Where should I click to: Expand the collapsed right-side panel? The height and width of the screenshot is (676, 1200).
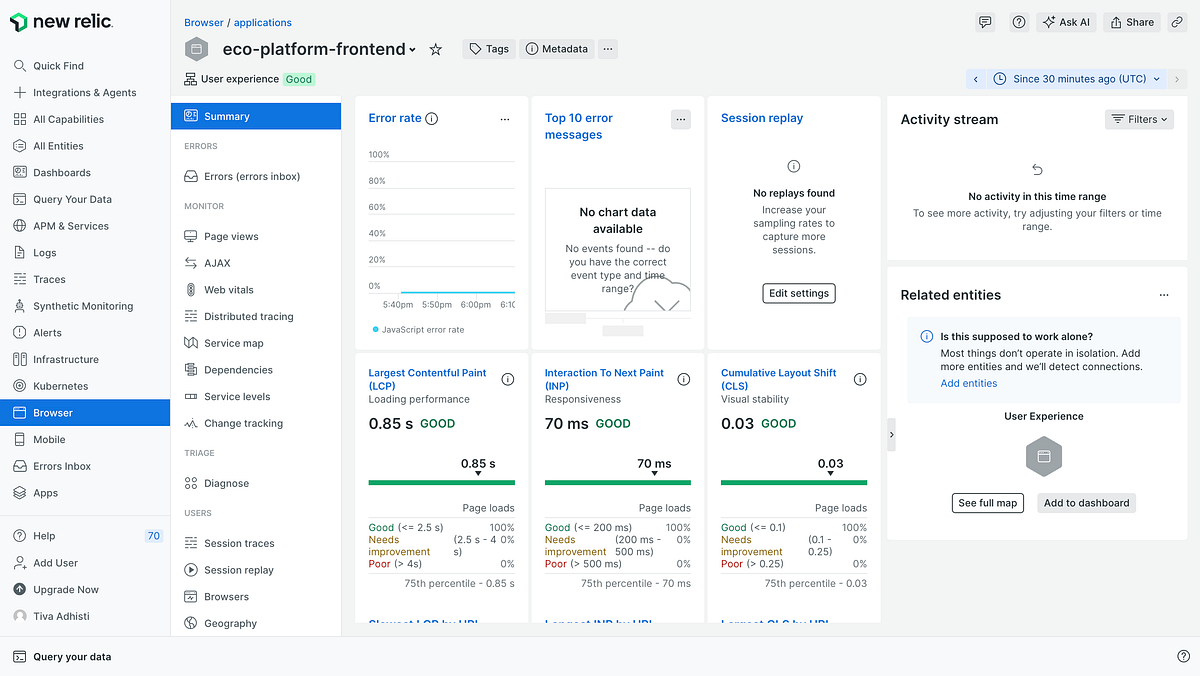(890, 434)
